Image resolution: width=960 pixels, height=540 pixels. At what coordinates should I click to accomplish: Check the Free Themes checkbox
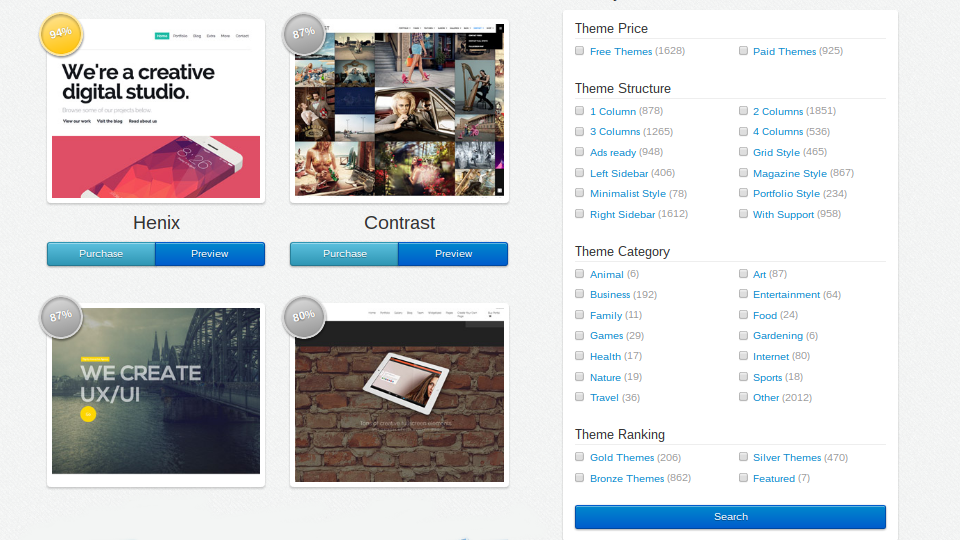[x=579, y=51]
